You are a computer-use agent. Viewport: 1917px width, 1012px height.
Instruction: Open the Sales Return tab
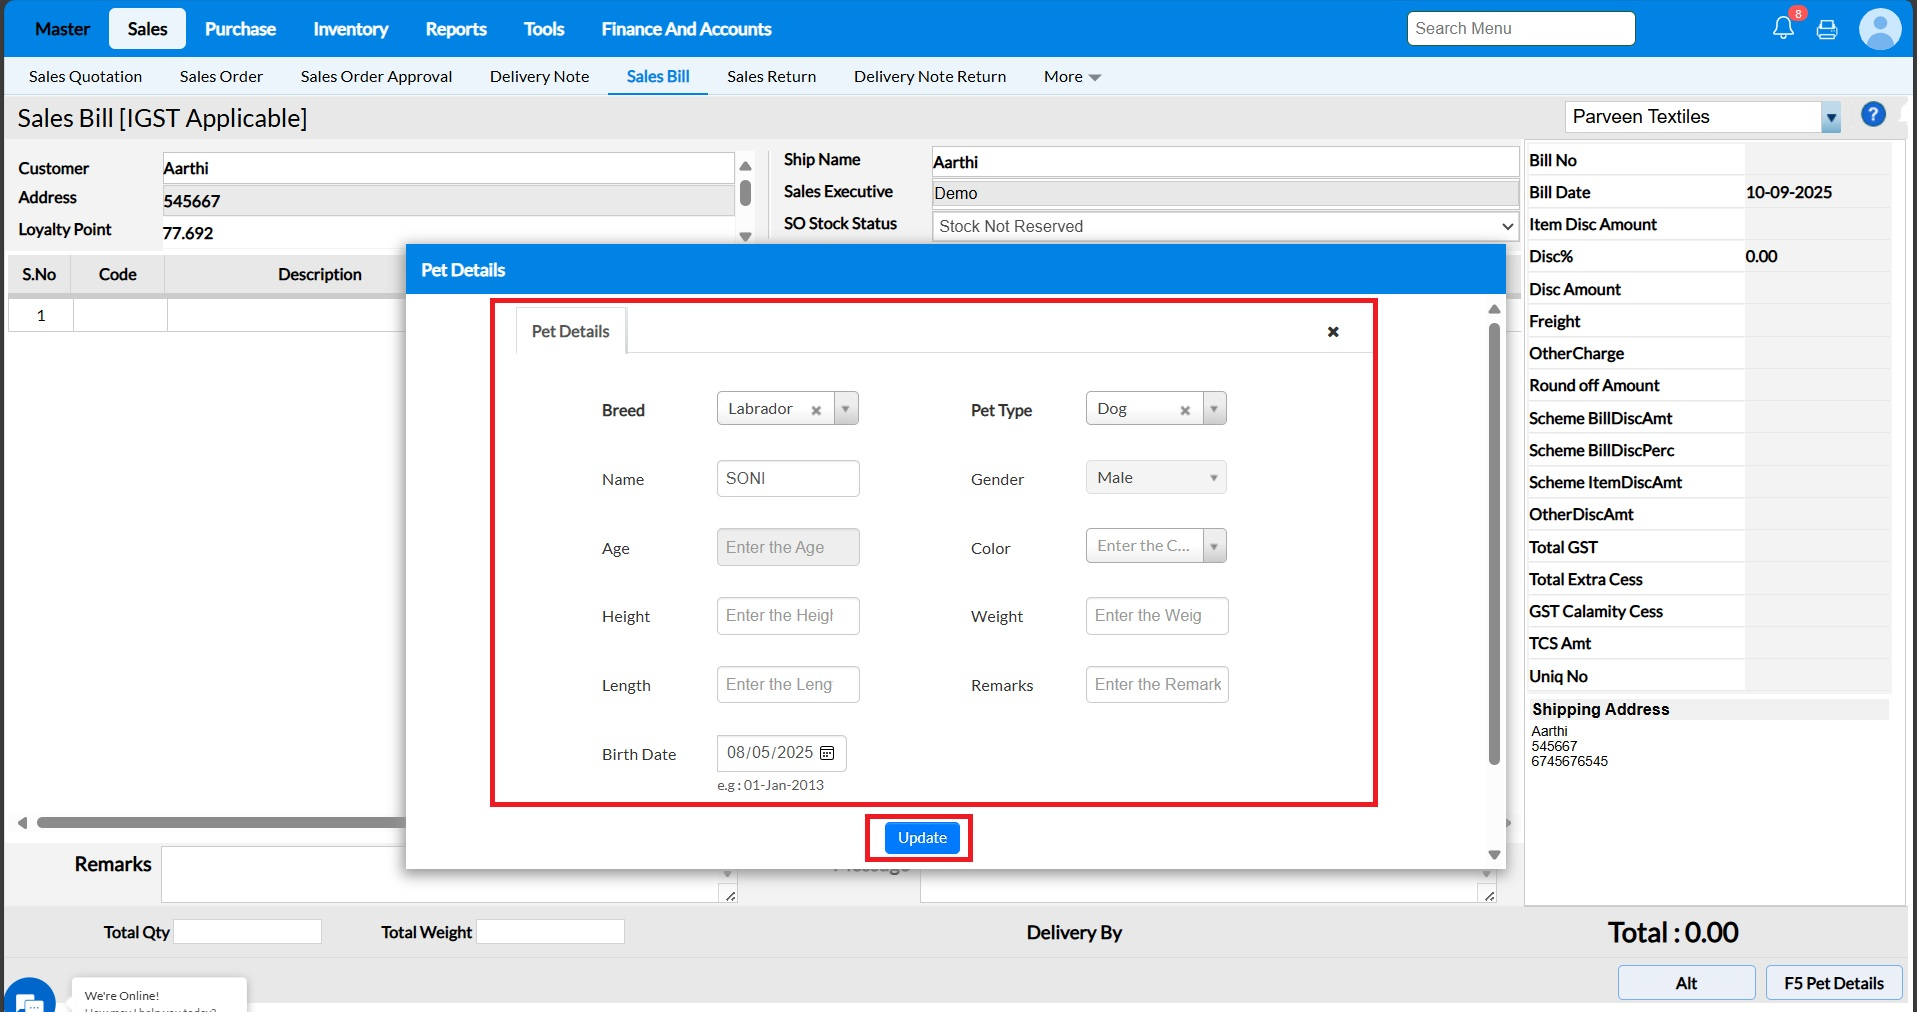771,76
